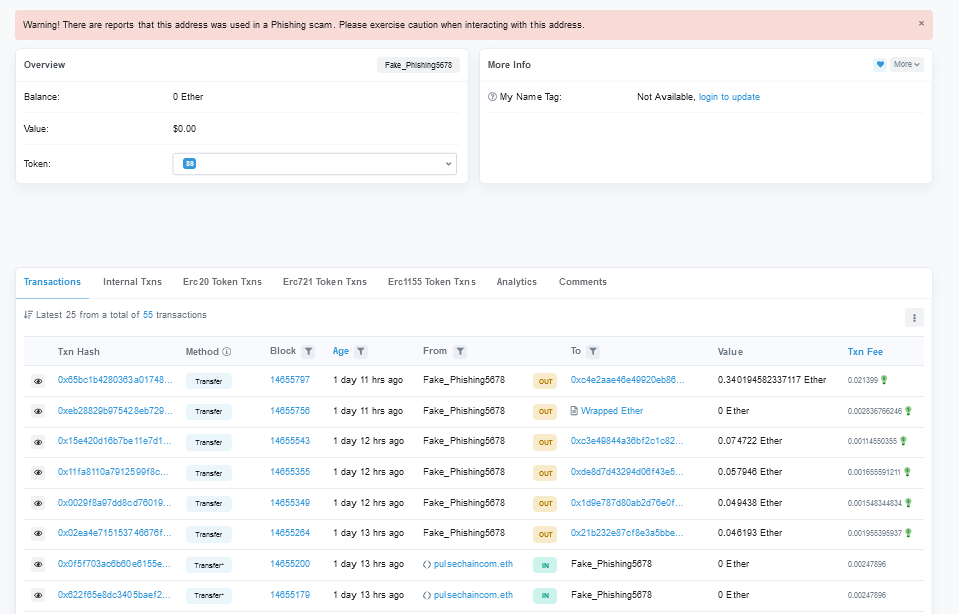Click gas lightbulb icon next to fee 0.00114550355
Viewport: 959px width, 614px height.
point(903,441)
